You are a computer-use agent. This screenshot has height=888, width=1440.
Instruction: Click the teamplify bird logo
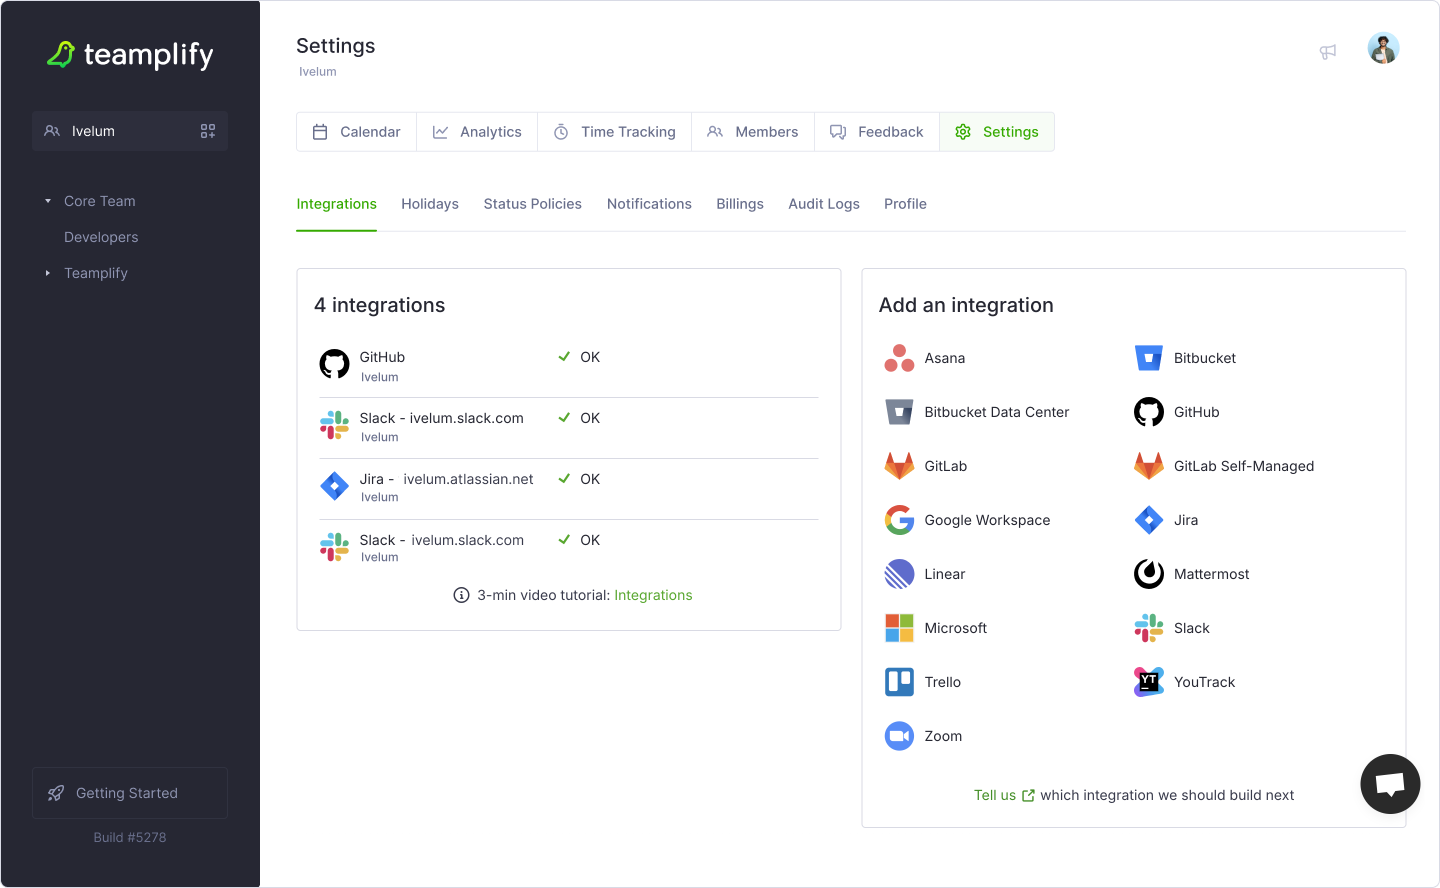(61, 54)
